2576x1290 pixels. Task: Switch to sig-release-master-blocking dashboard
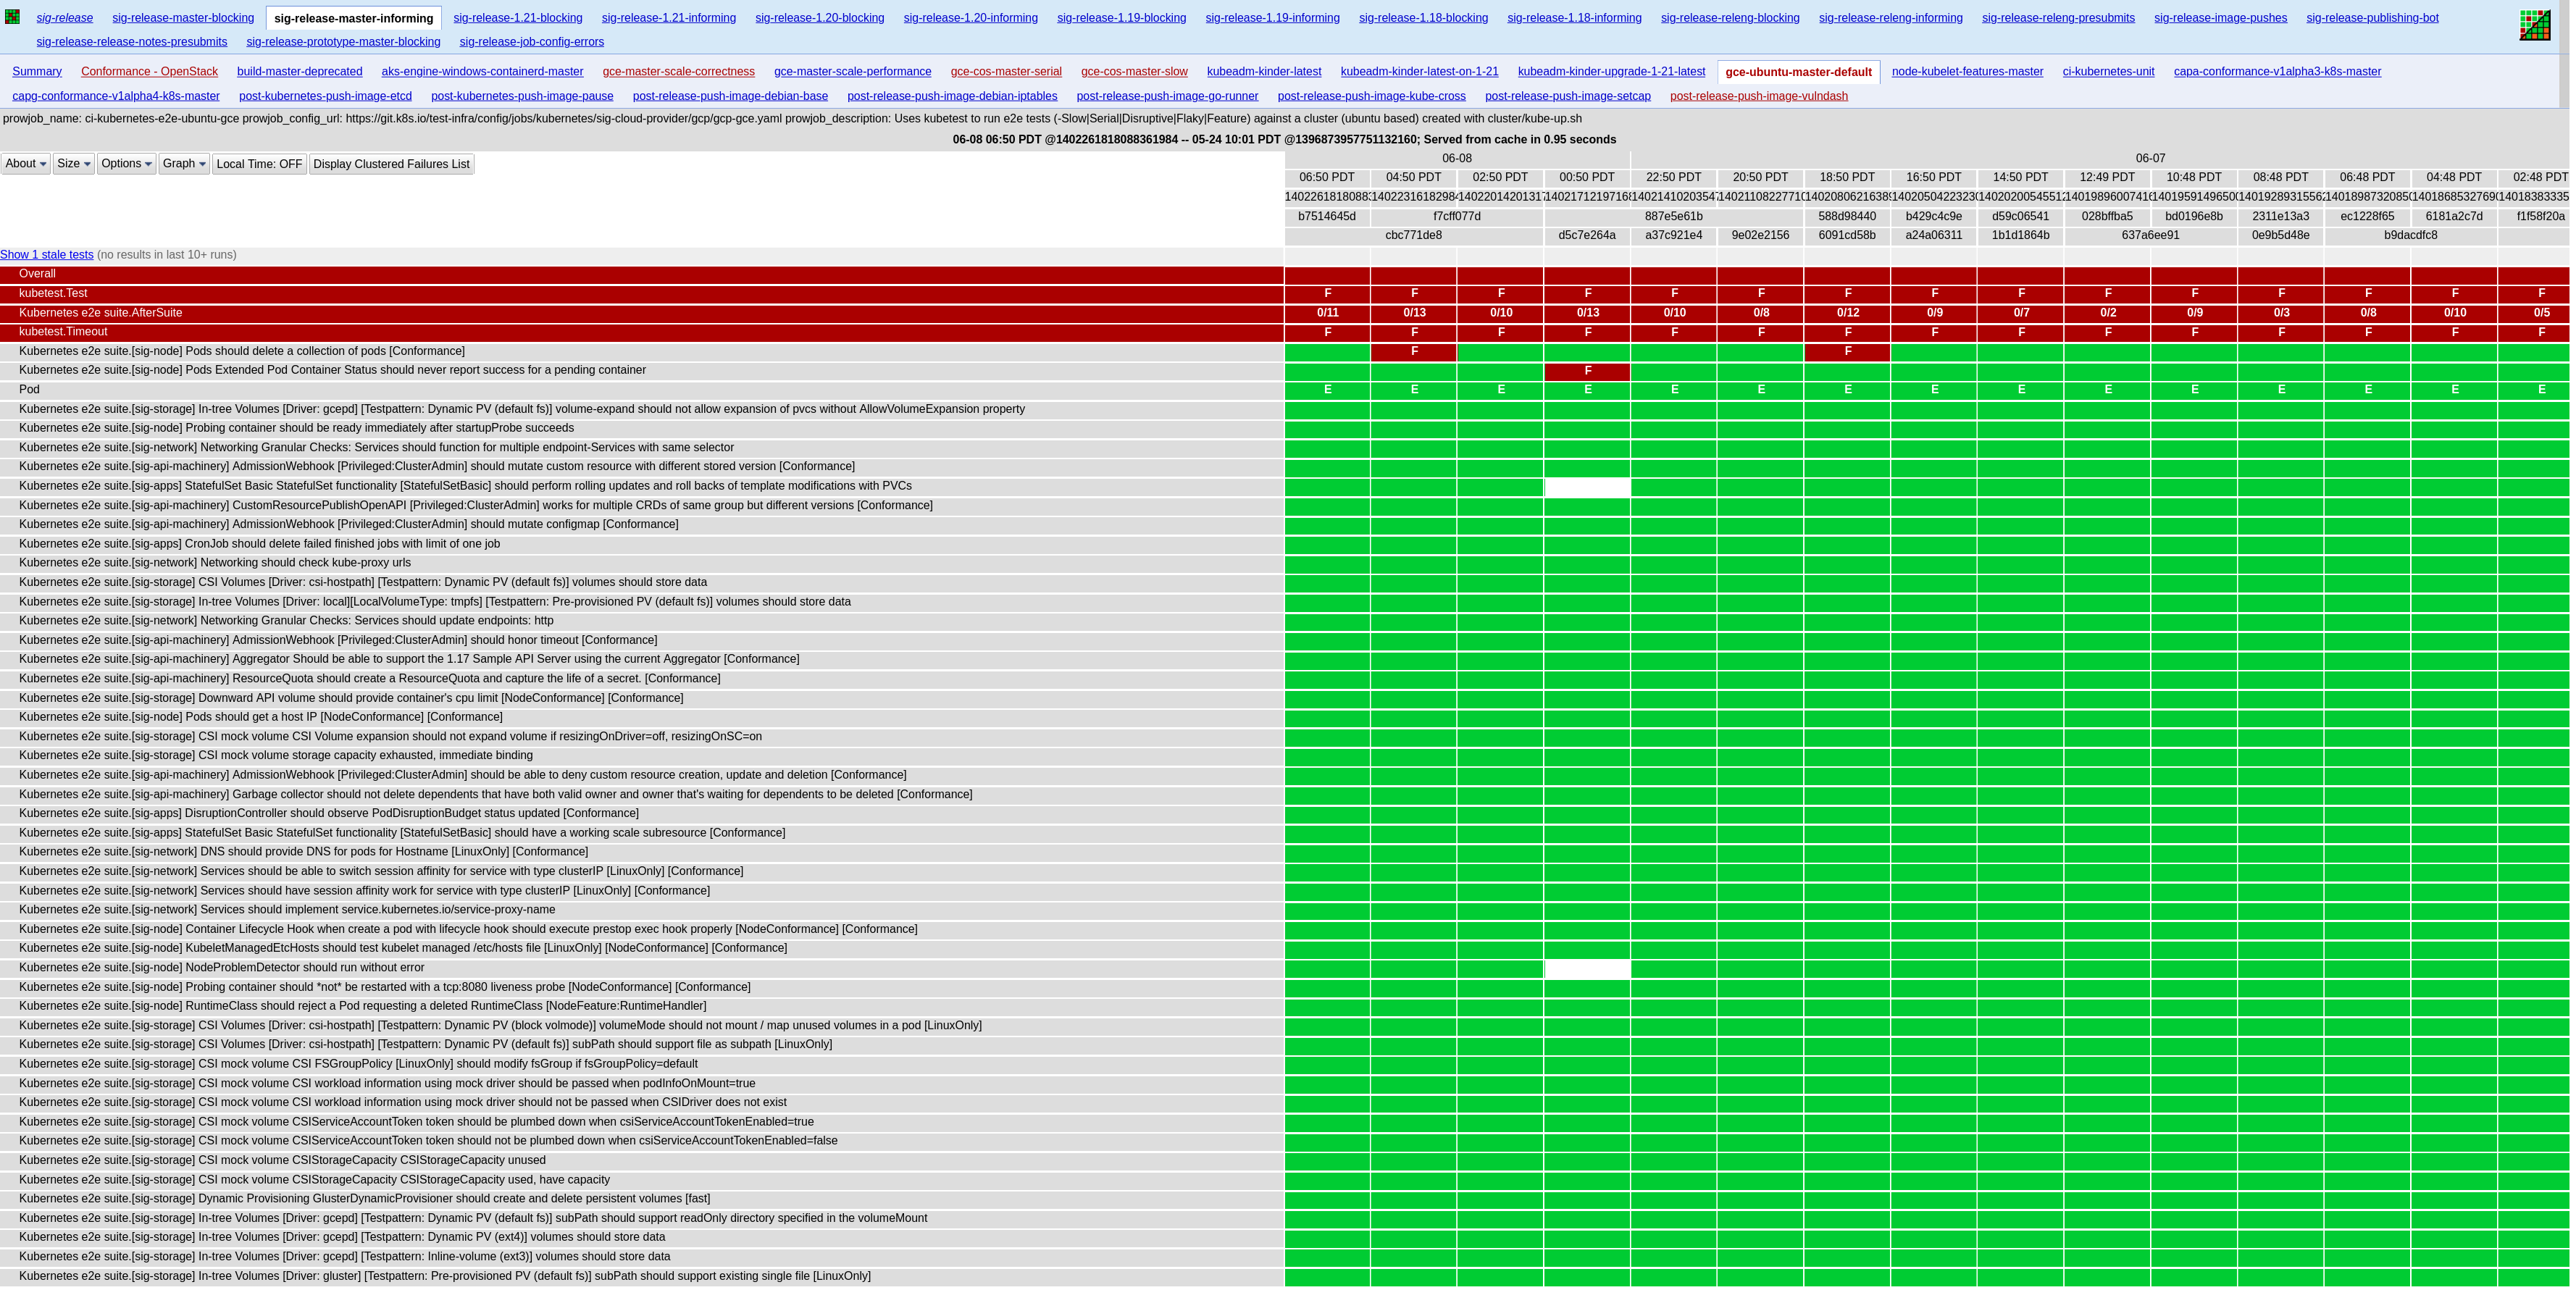tap(183, 18)
